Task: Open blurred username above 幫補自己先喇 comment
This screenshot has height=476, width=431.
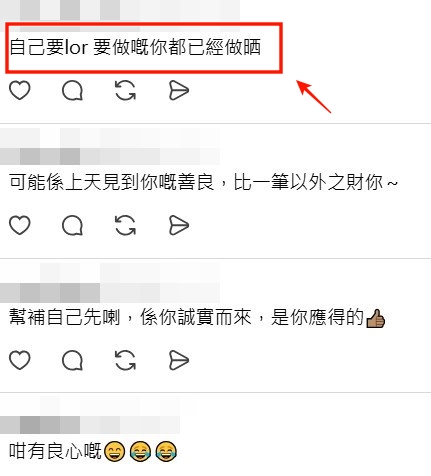Action: click(110, 283)
